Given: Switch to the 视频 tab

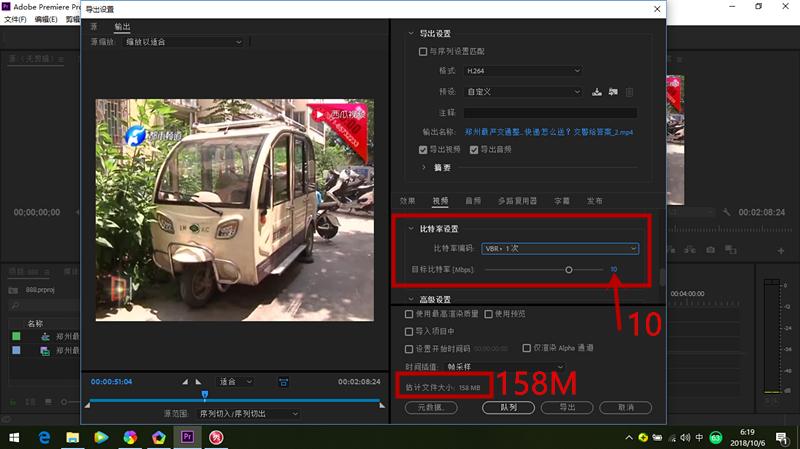Looking at the screenshot, I should [440, 201].
